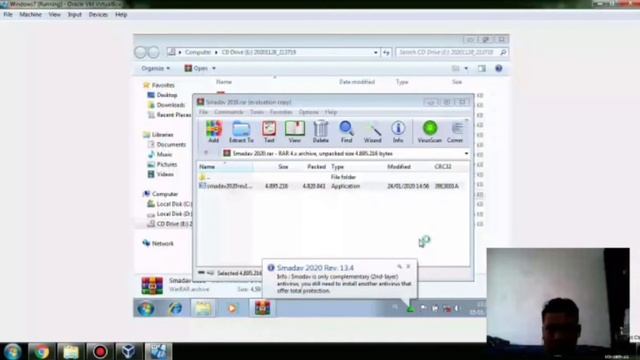Image resolution: width=640 pixels, height=360 pixels.
Task: Sort WinRAR list by CRC32 column
Action: coord(443,167)
